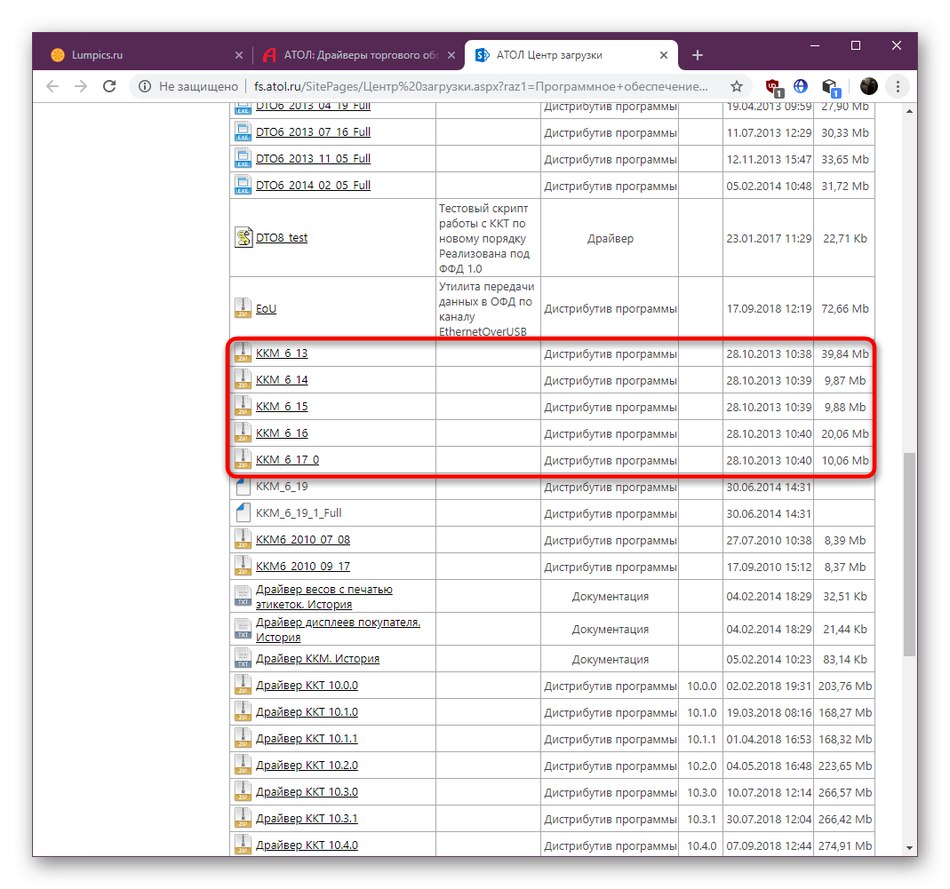Open the KKM6_2010_09_17 link
The height and width of the screenshot is (889, 950).
pos(303,566)
